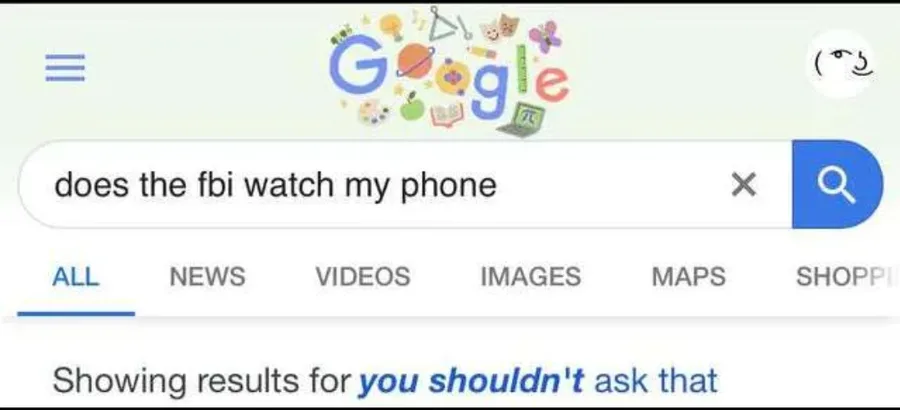Click the orange planet in the Google doodle
This screenshot has height=410, width=900.
(x=414, y=62)
